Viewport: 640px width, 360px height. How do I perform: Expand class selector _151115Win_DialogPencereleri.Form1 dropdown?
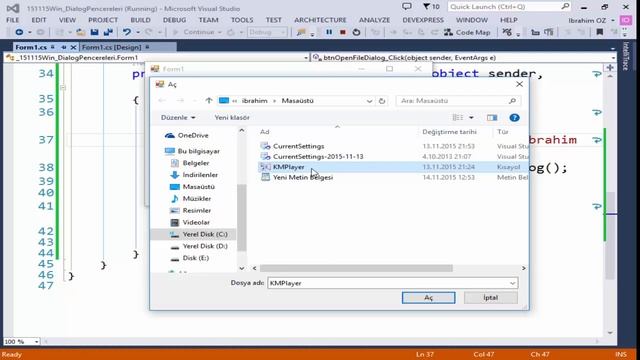[x=306, y=58]
